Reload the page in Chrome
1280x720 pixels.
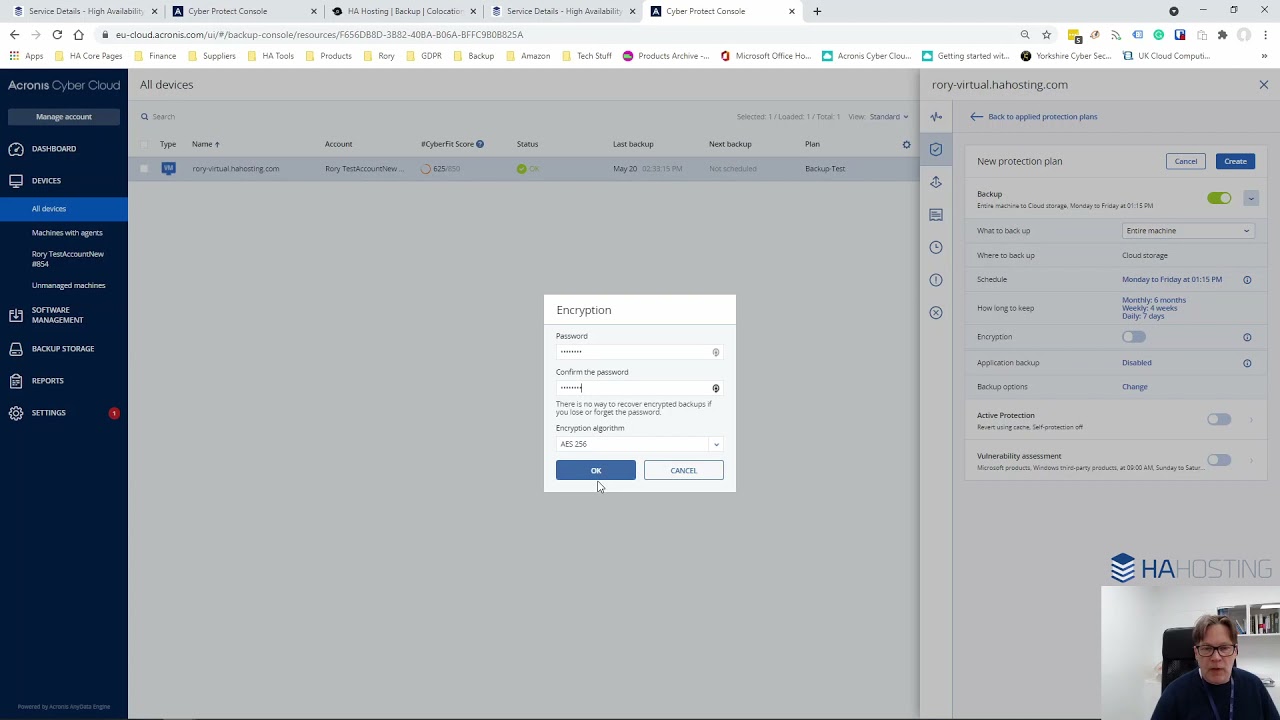(57, 35)
